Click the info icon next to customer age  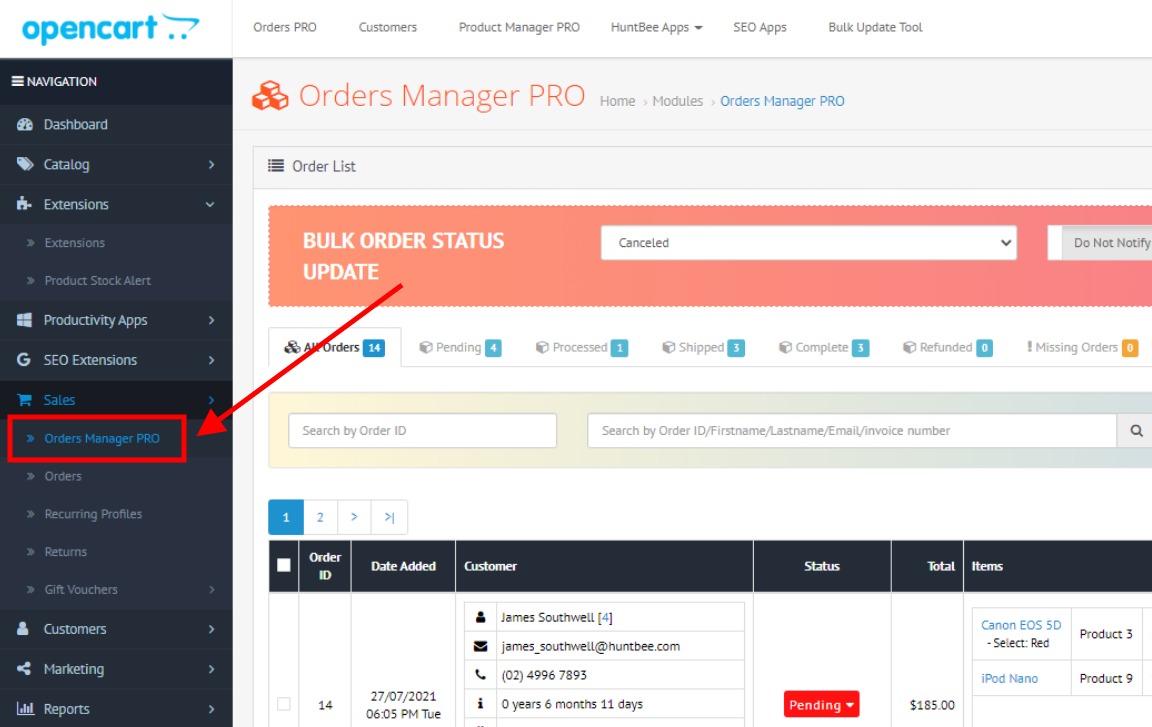pyautogui.click(x=480, y=704)
